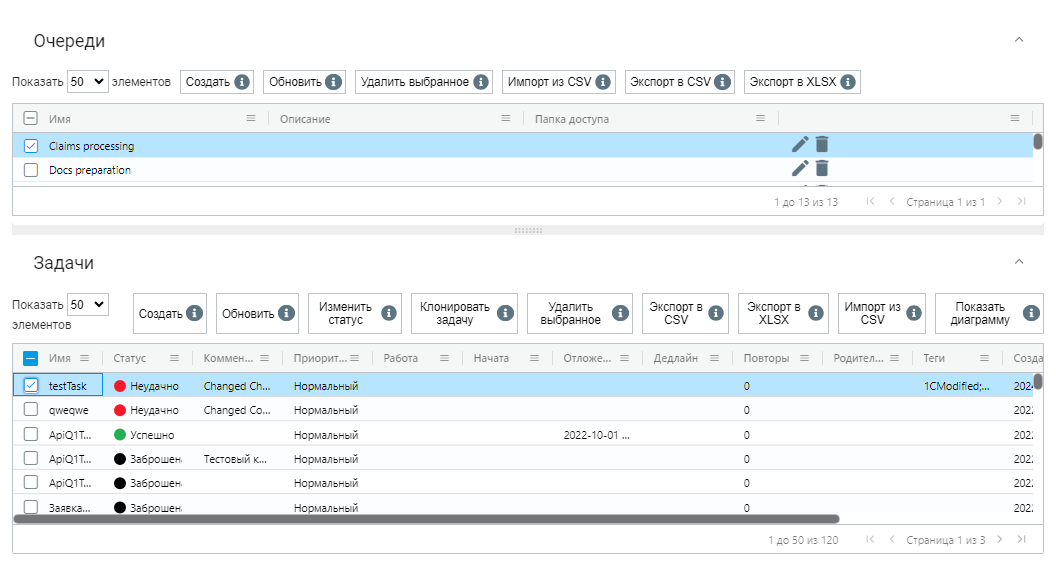Toggle the select-all checkbox in the tasks header

(30, 358)
